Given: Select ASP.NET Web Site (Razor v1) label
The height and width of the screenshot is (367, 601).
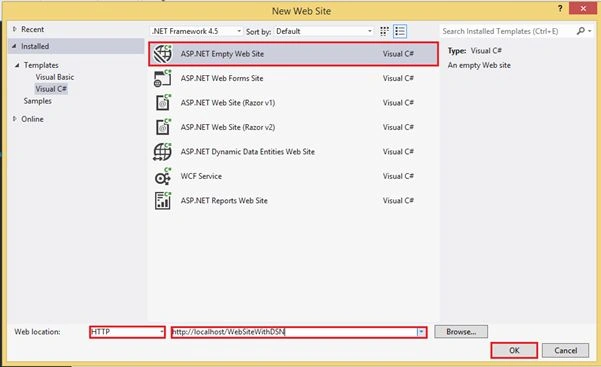Looking at the screenshot, I should click(228, 103).
